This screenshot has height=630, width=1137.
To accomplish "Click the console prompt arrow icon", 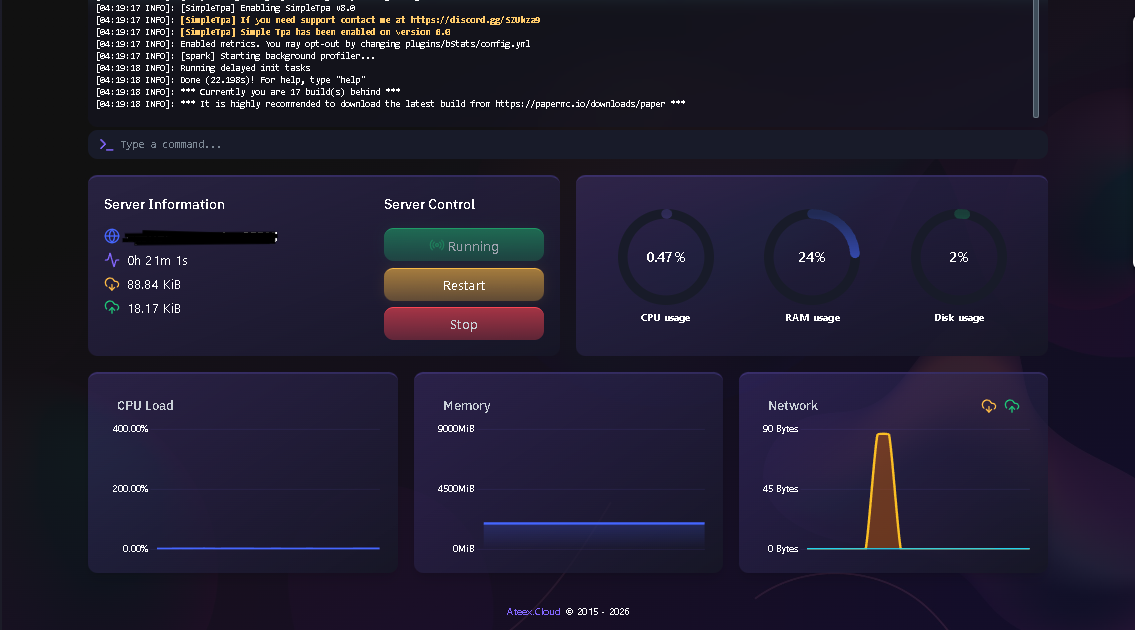I will click(106, 144).
